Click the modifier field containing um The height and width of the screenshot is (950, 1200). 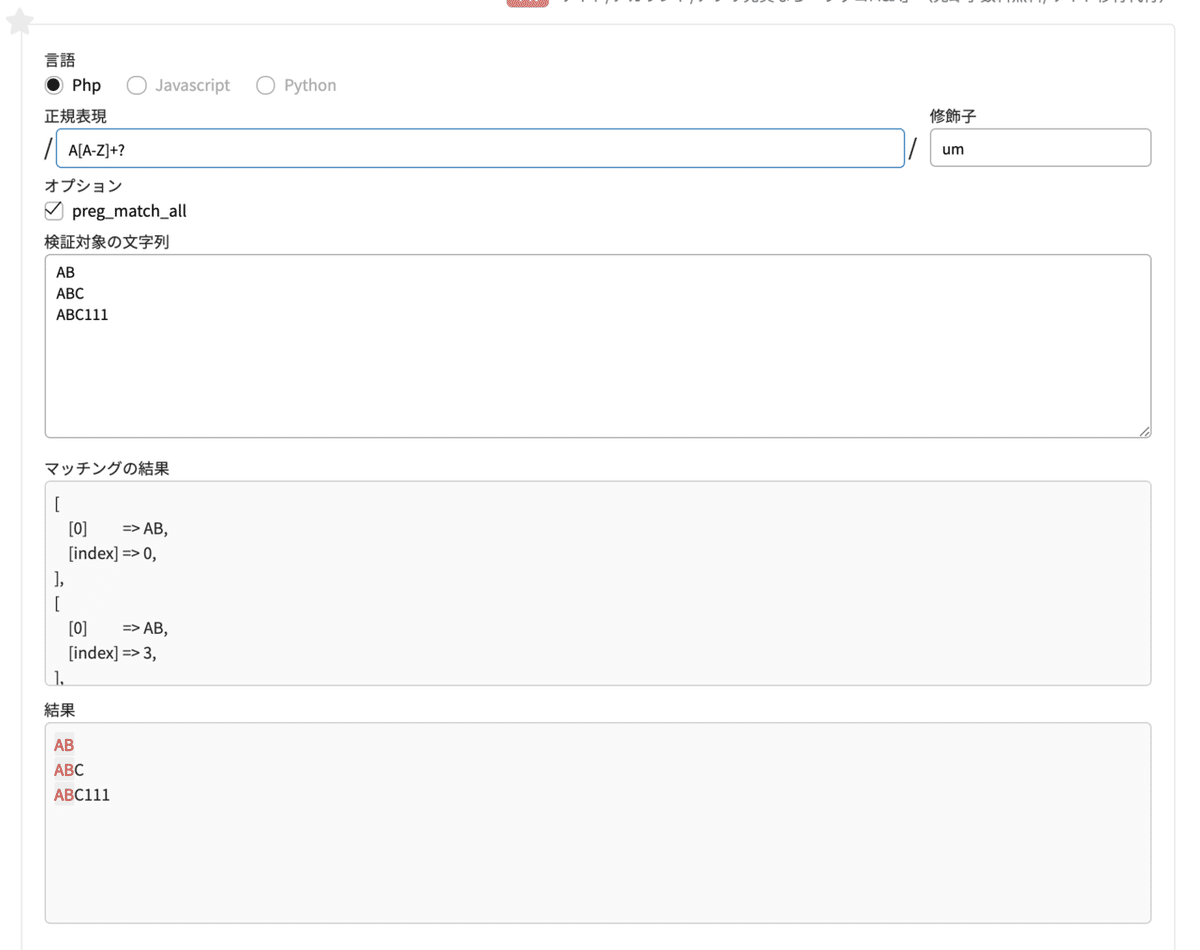click(1040, 148)
